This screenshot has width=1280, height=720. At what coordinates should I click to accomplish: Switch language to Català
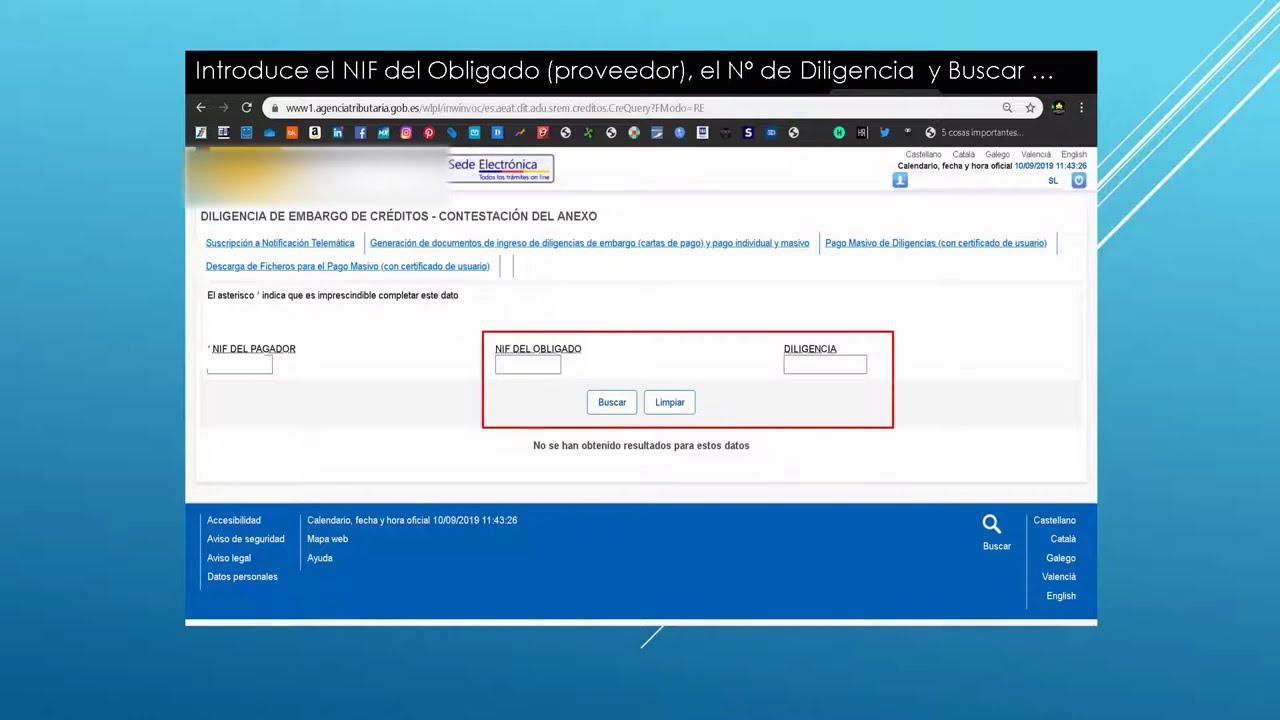tap(964, 154)
